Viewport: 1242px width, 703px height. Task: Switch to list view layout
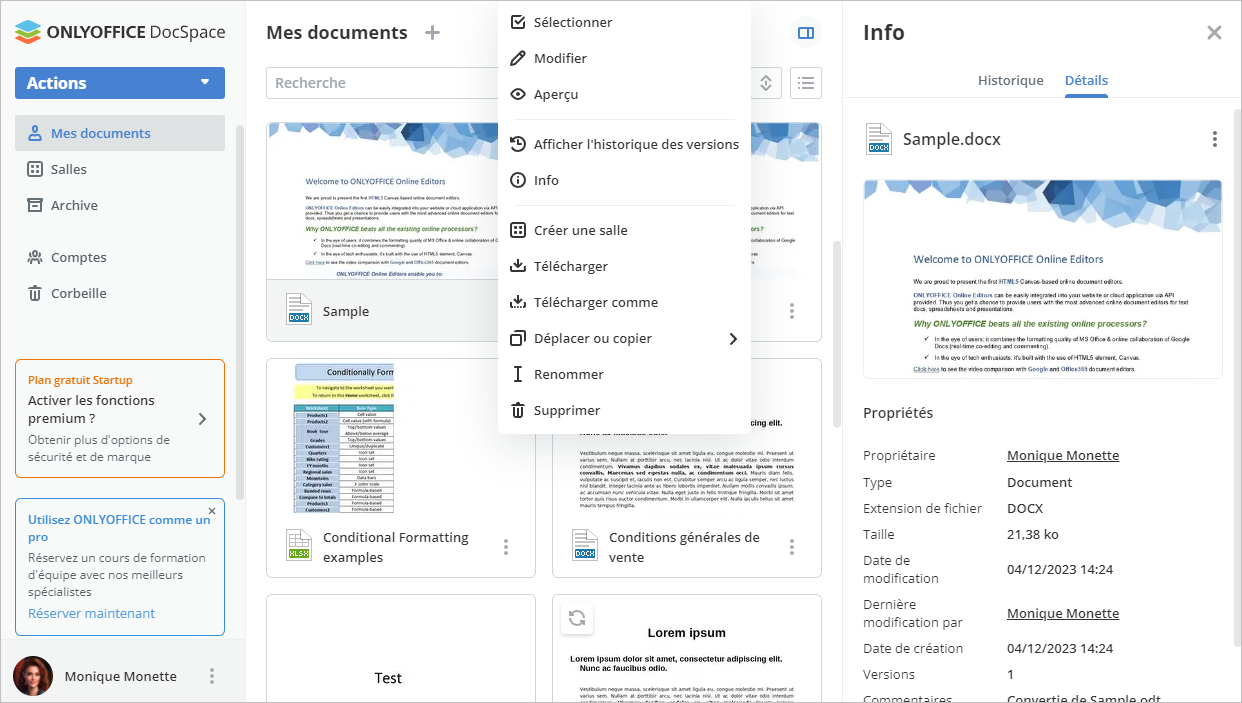point(806,83)
